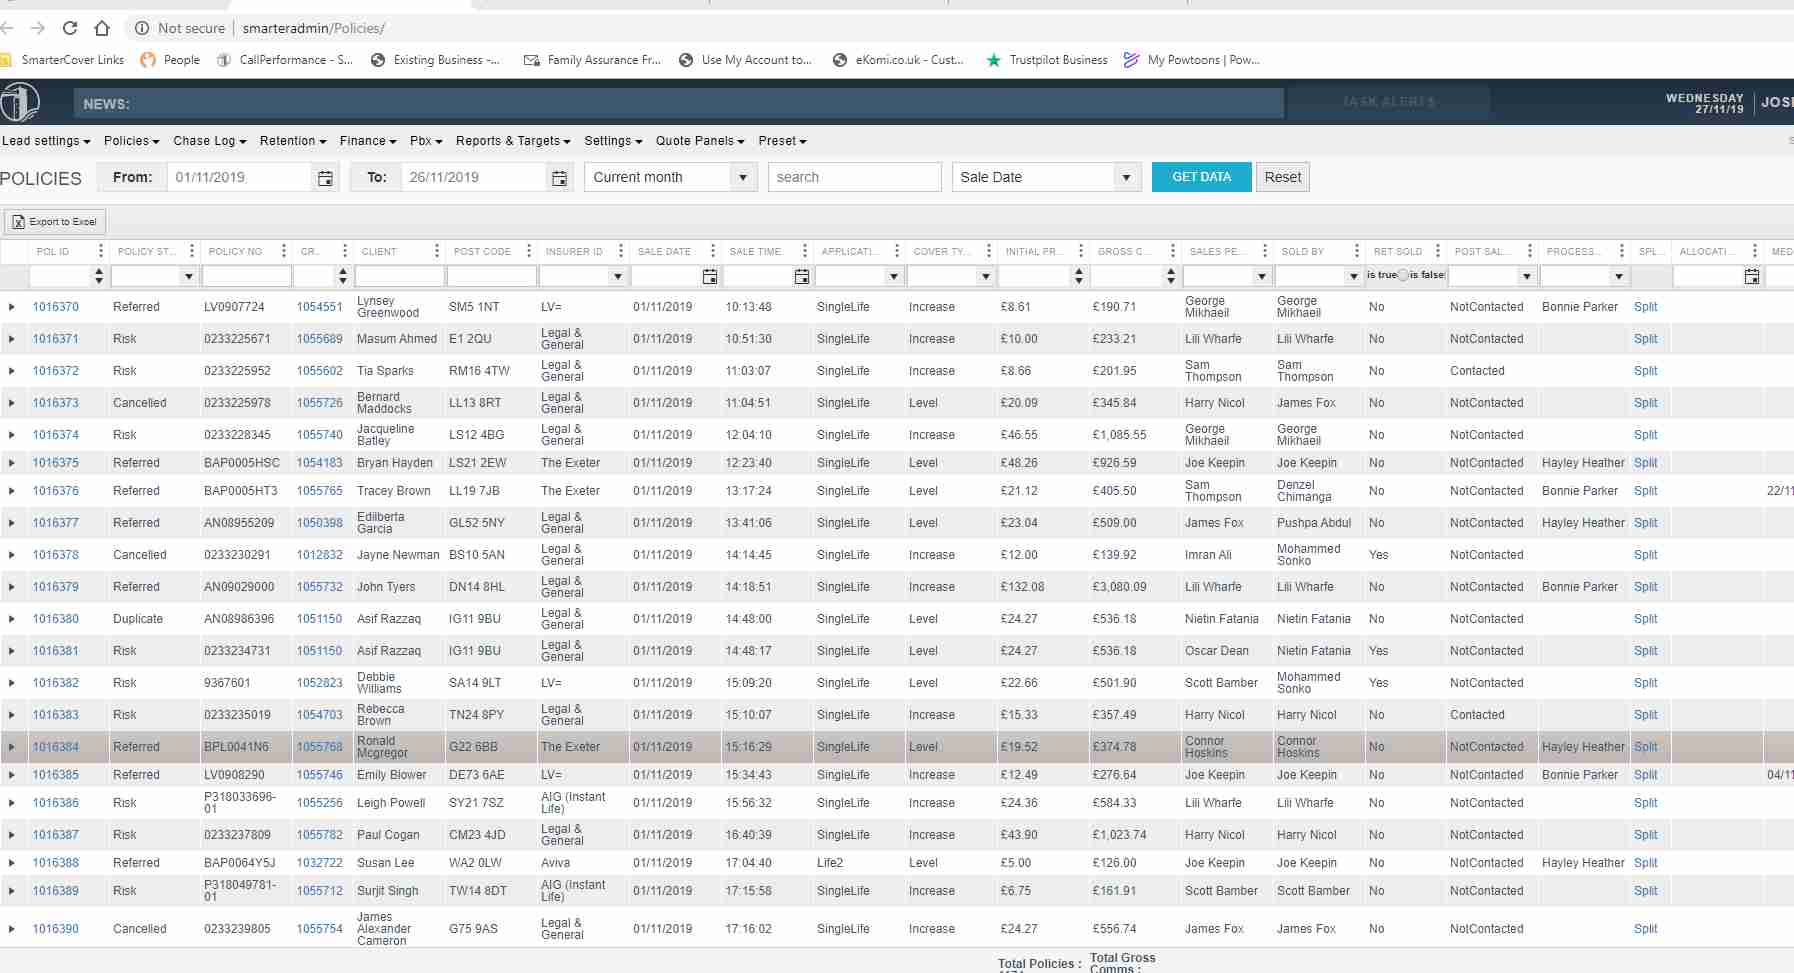Click the browser home icon

click(x=102, y=28)
